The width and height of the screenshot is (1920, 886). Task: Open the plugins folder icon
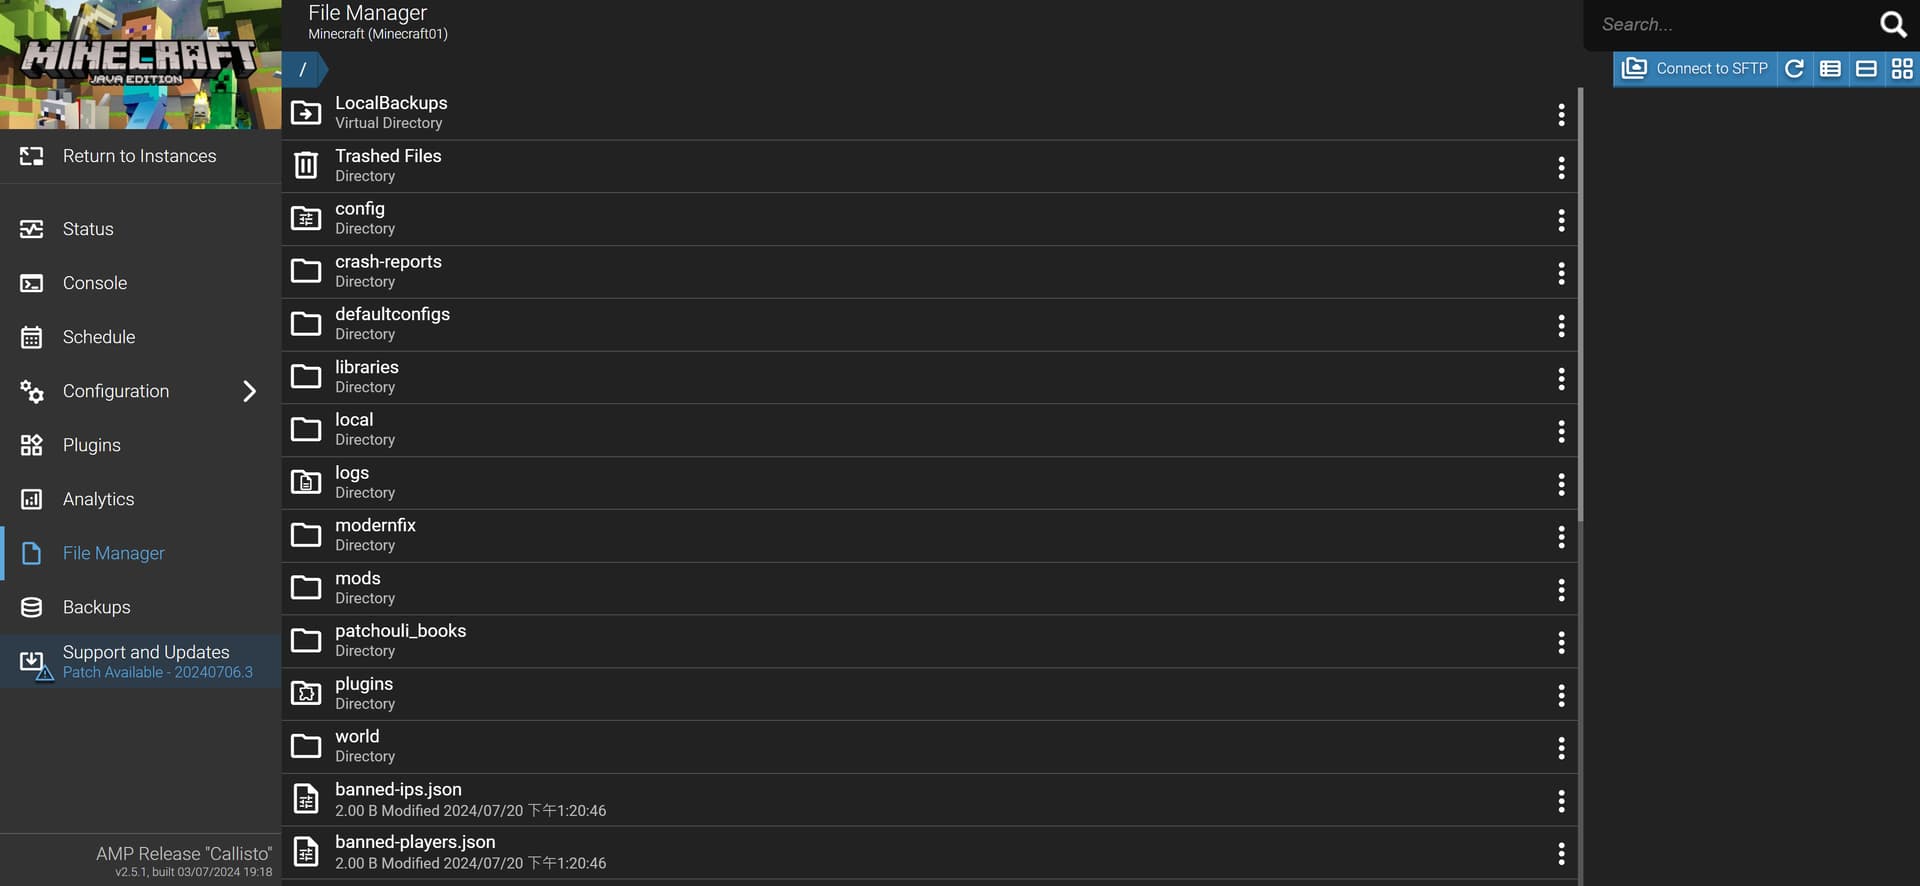coord(306,693)
